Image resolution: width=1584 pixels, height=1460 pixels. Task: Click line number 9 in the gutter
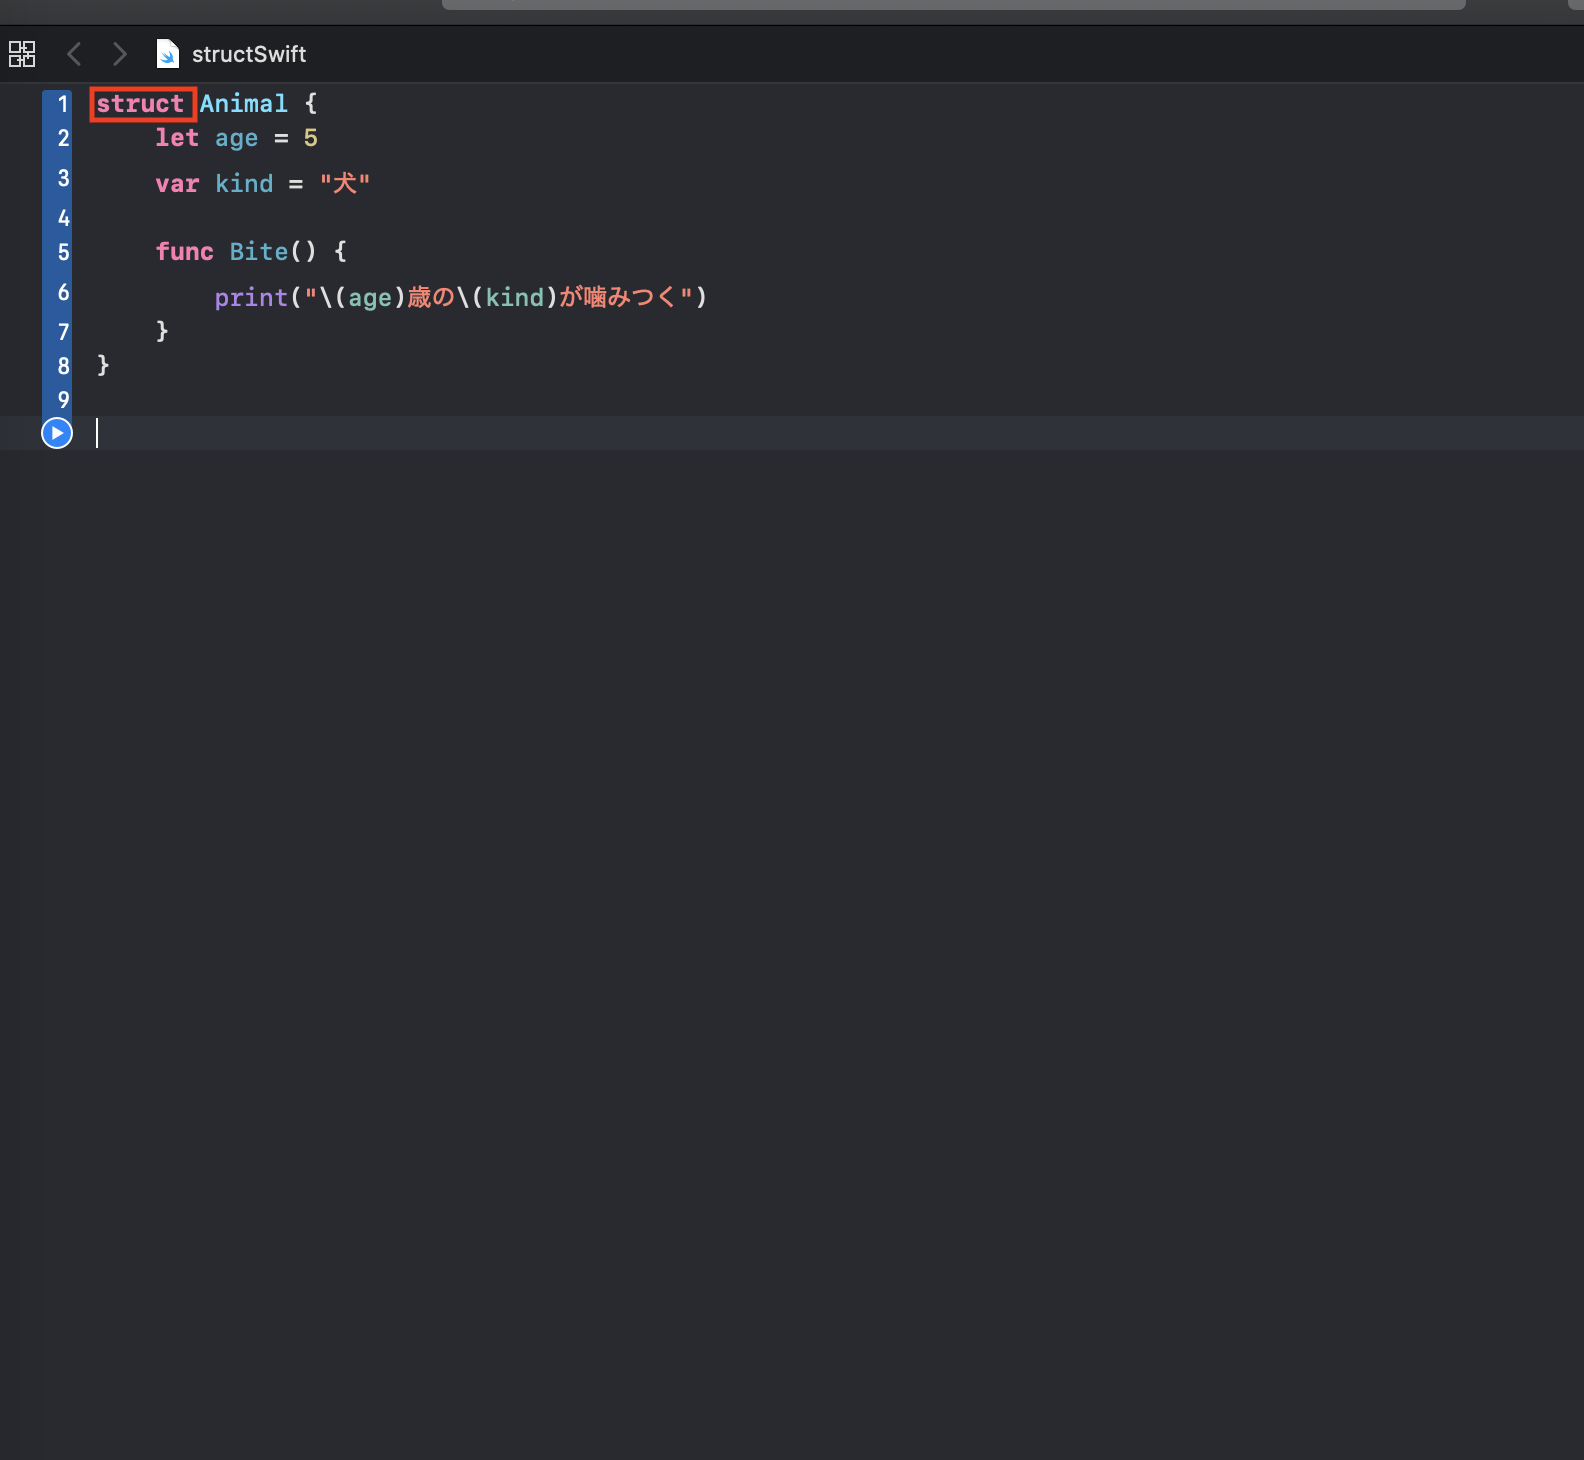tap(63, 400)
